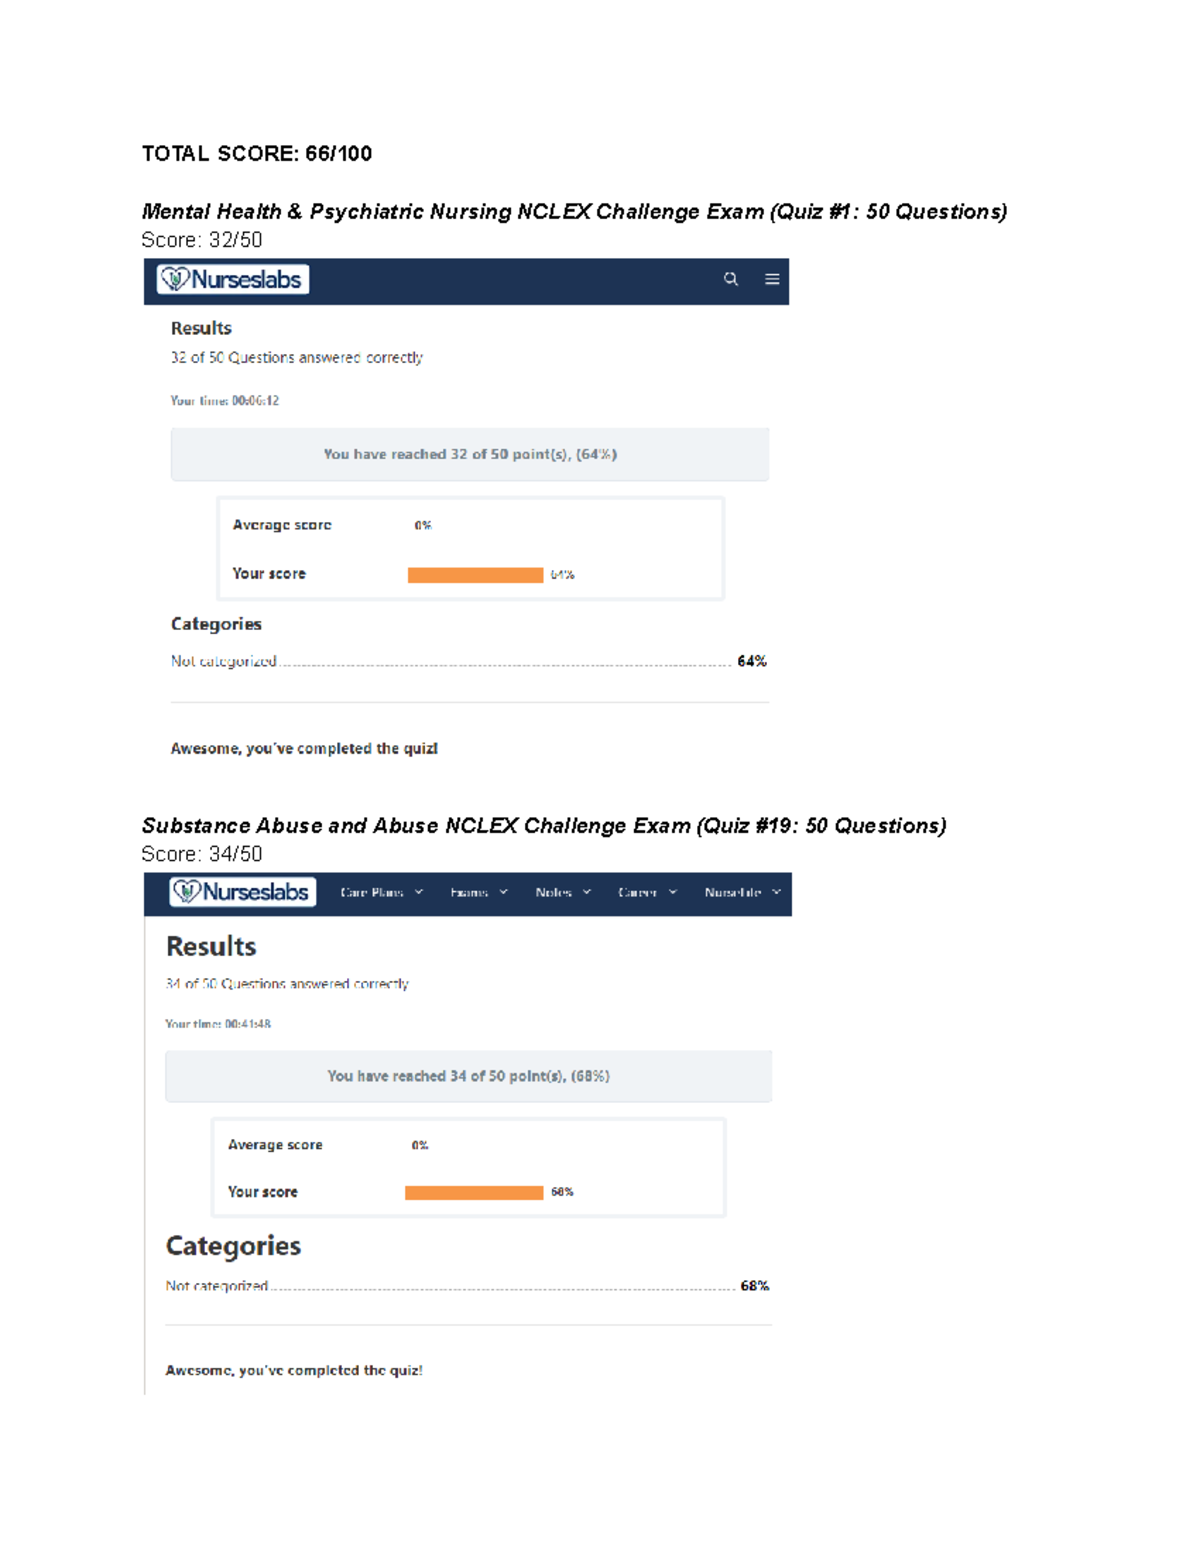Click the first Categories heading under 64%

pyautogui.click(x=216, y=624)
